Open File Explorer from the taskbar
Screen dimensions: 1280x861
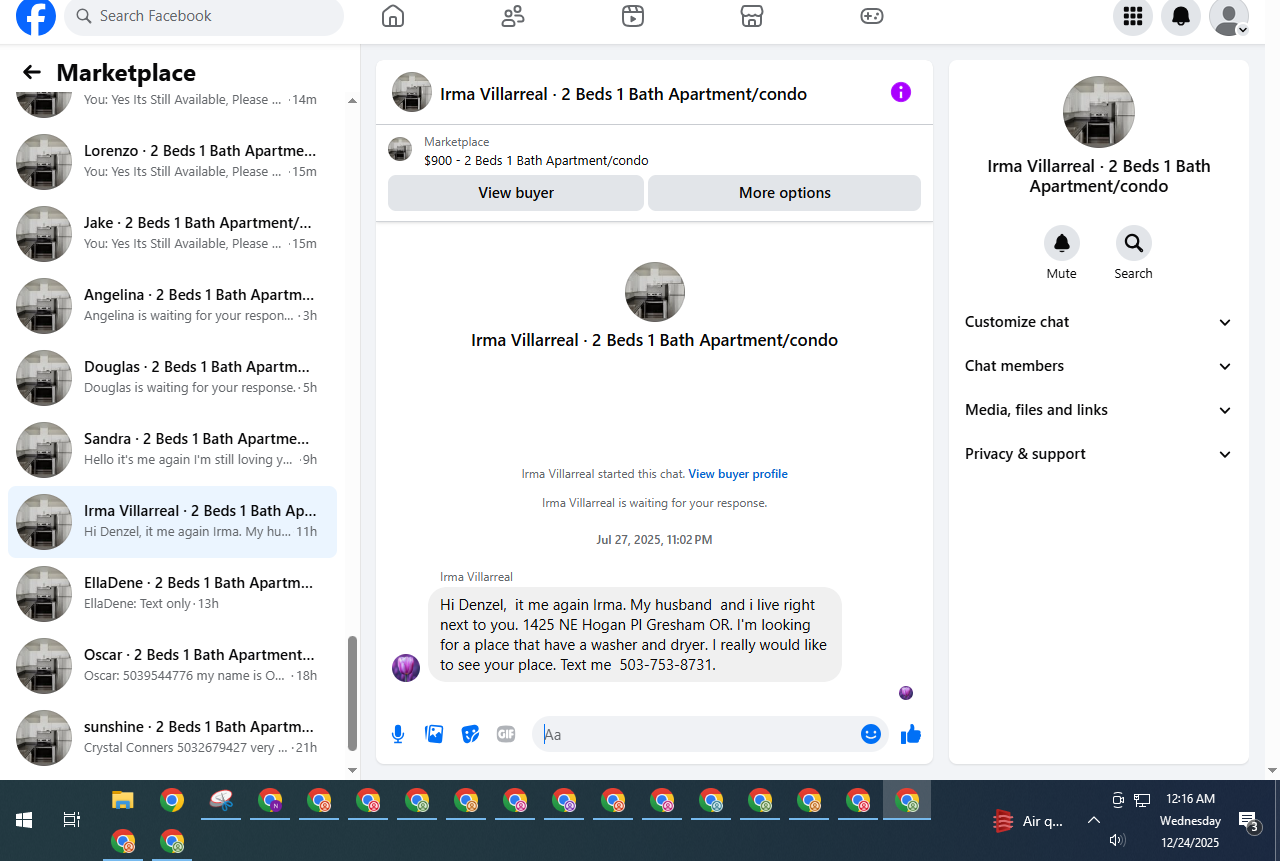pyautogui.click(x=123, y=800)
